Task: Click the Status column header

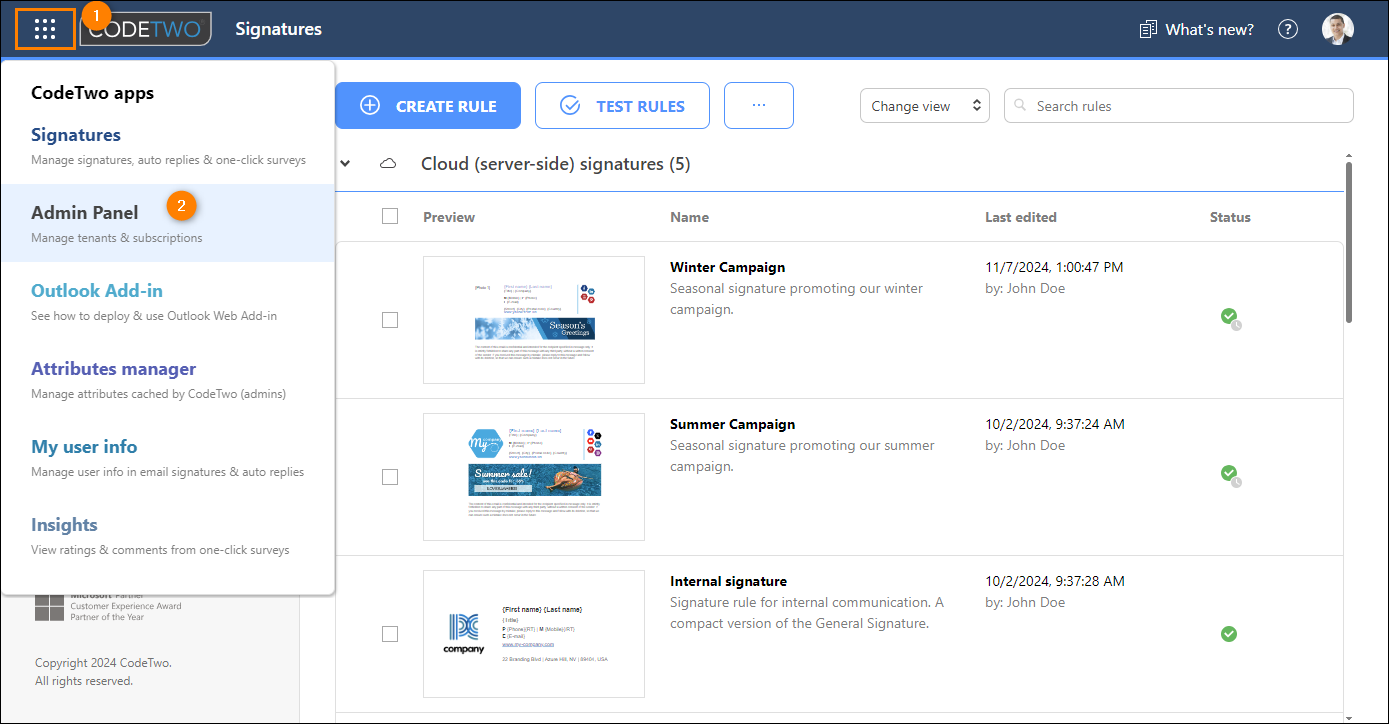Action: (1230, 217)
